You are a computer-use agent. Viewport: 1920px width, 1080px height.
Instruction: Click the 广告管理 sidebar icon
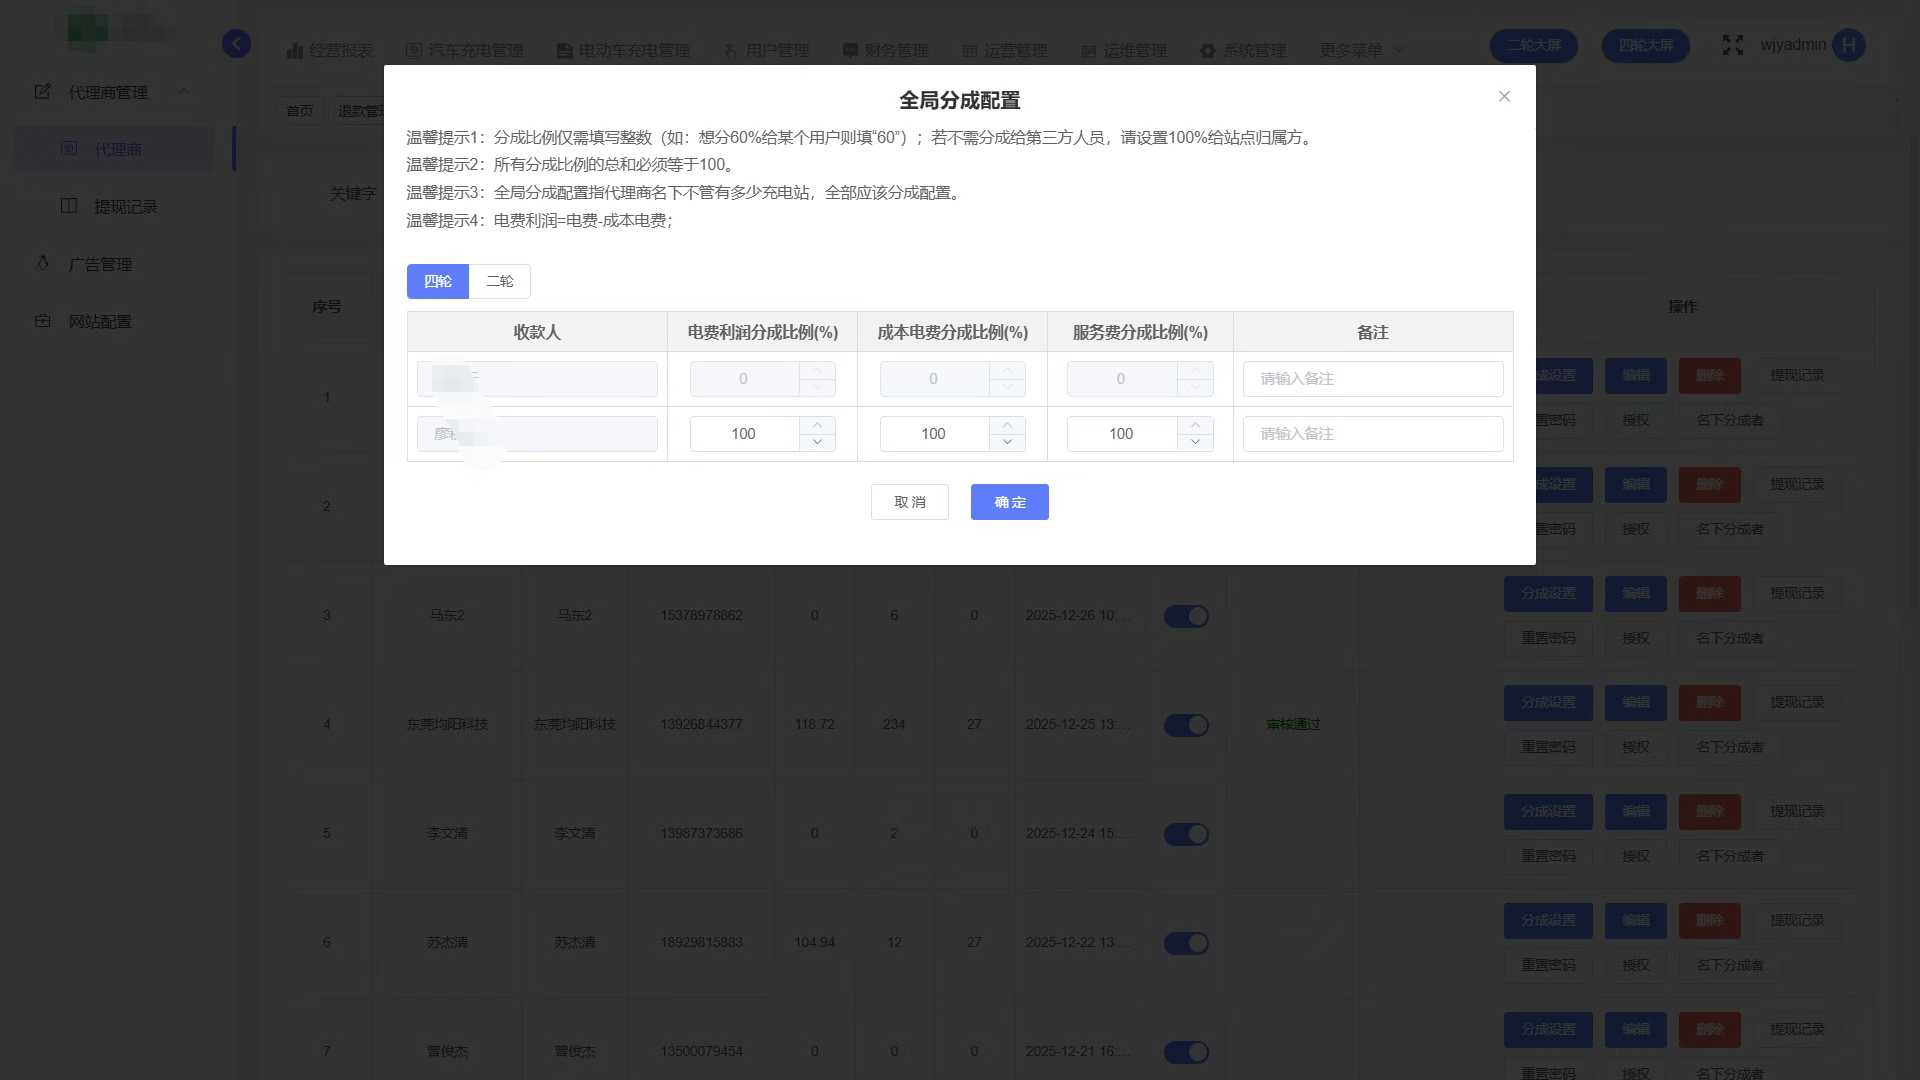pos(42,263)
